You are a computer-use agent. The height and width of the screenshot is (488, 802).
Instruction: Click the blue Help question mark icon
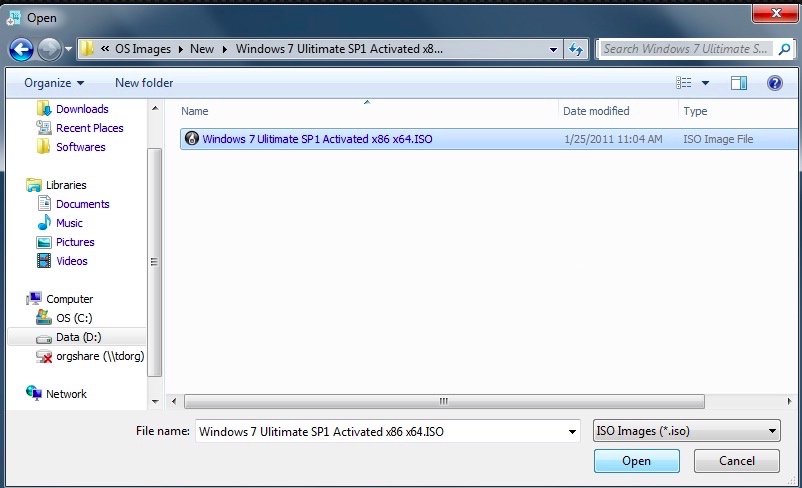(x=774, y=83)
